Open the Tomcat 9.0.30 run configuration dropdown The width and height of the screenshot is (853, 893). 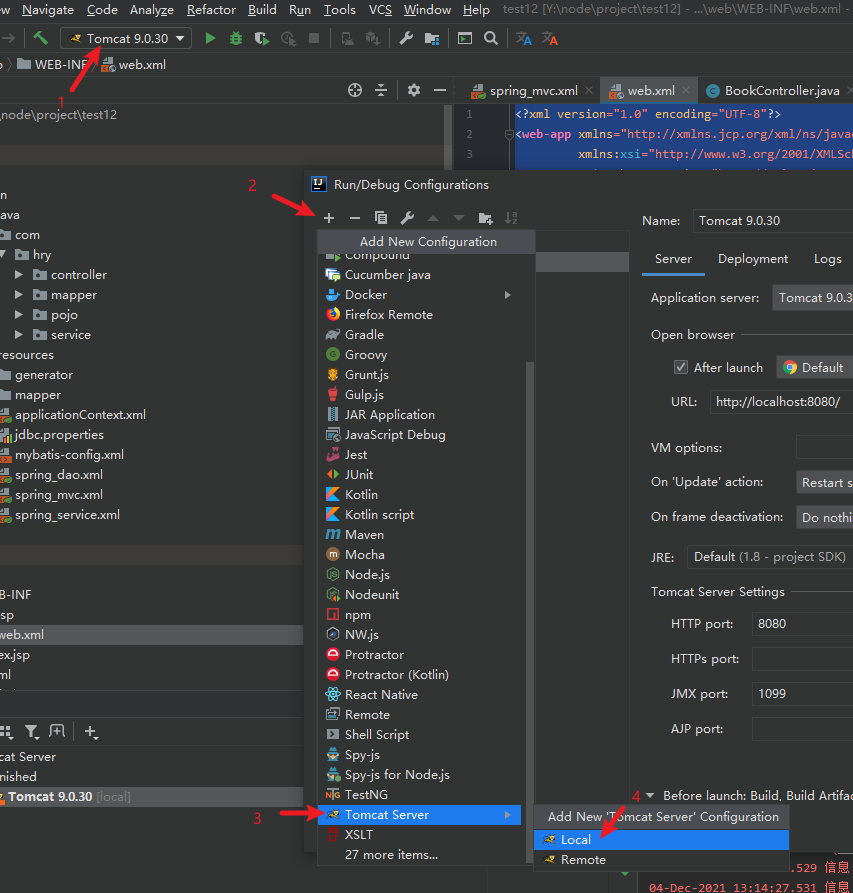point(125,39)
